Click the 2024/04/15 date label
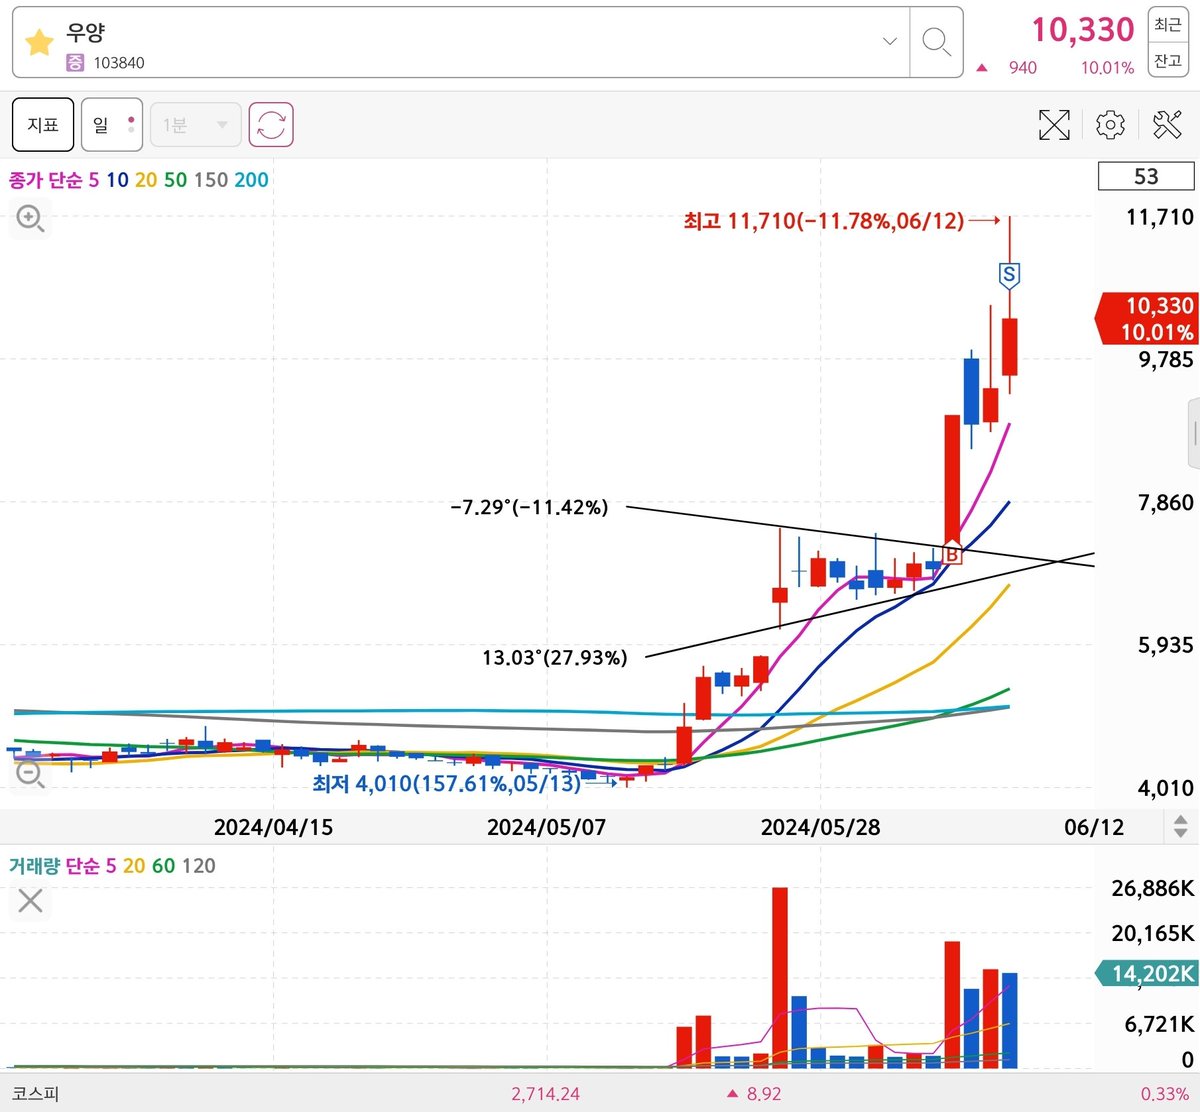The height and width of the screenshot is (1112, 1200). tap(273, 827)
